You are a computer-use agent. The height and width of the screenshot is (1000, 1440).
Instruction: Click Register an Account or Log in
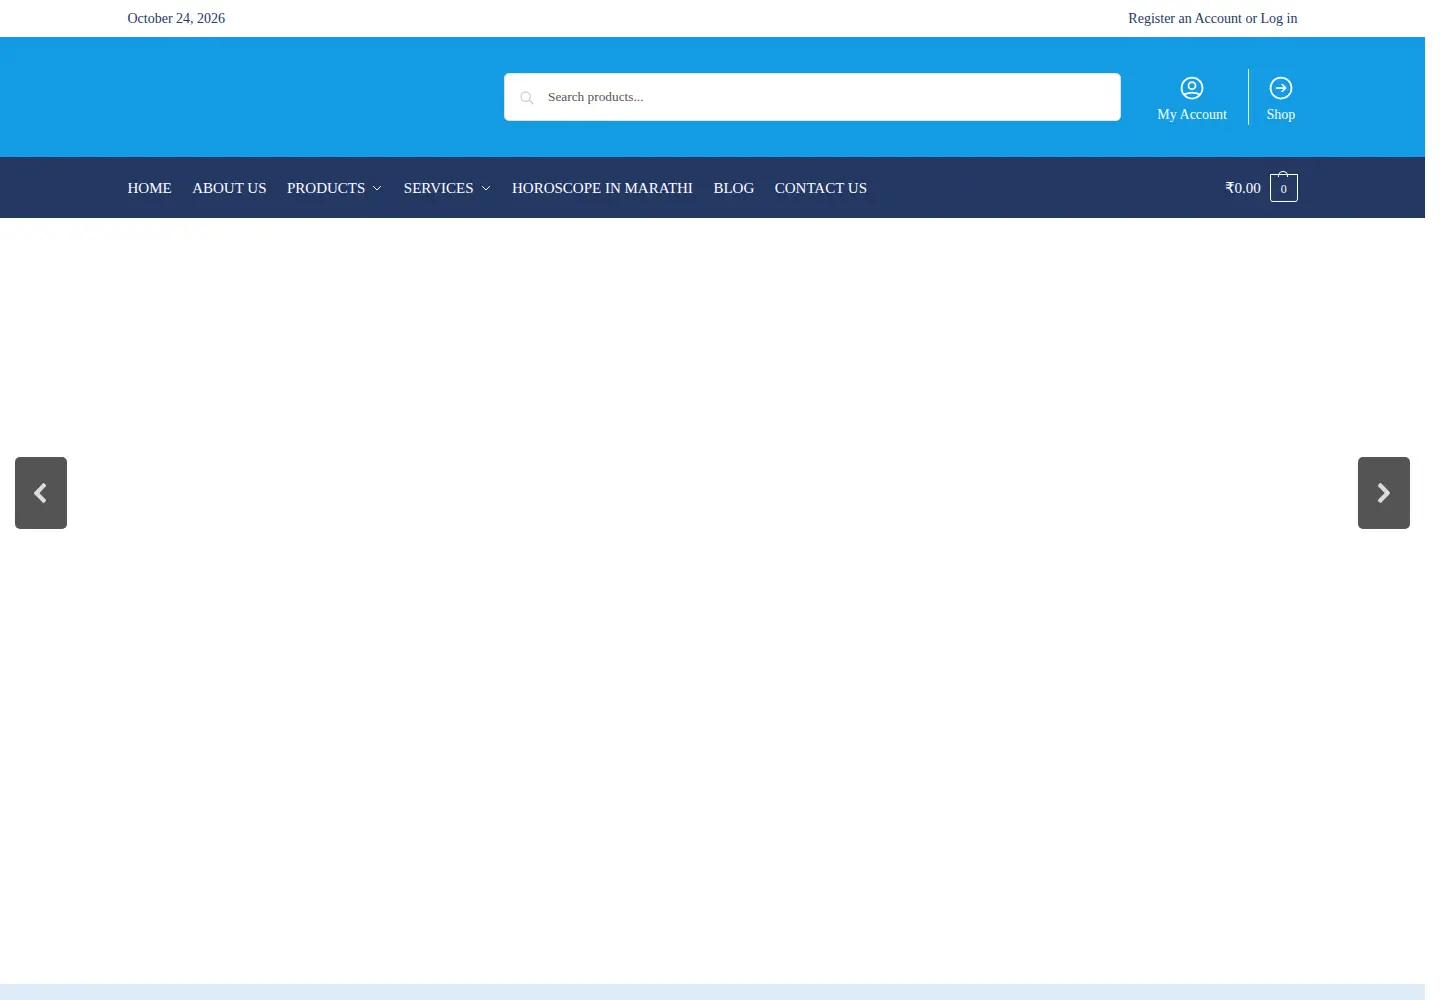(x=1213, y=18)
